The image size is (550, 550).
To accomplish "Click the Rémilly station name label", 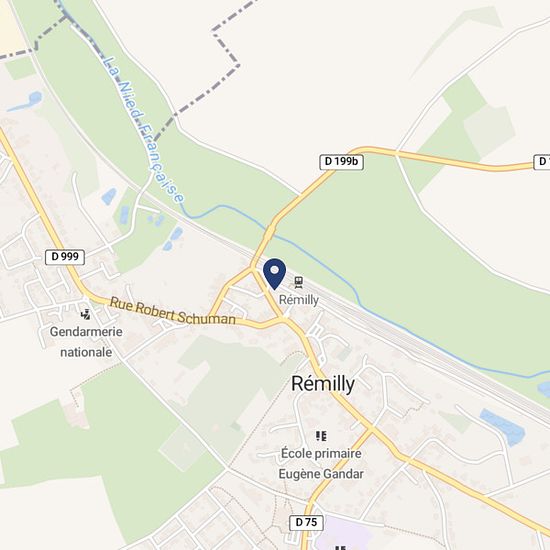I will (299, 300).
